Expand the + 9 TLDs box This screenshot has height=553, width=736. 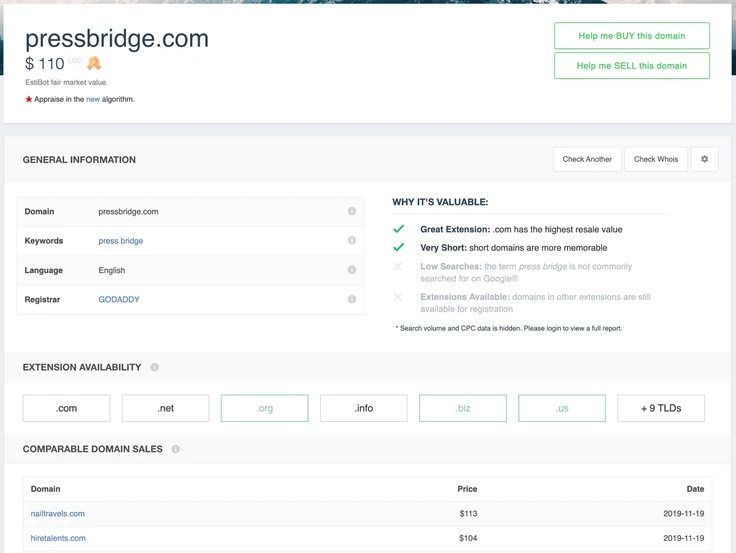pyautogui.click(x=661, y=408)
